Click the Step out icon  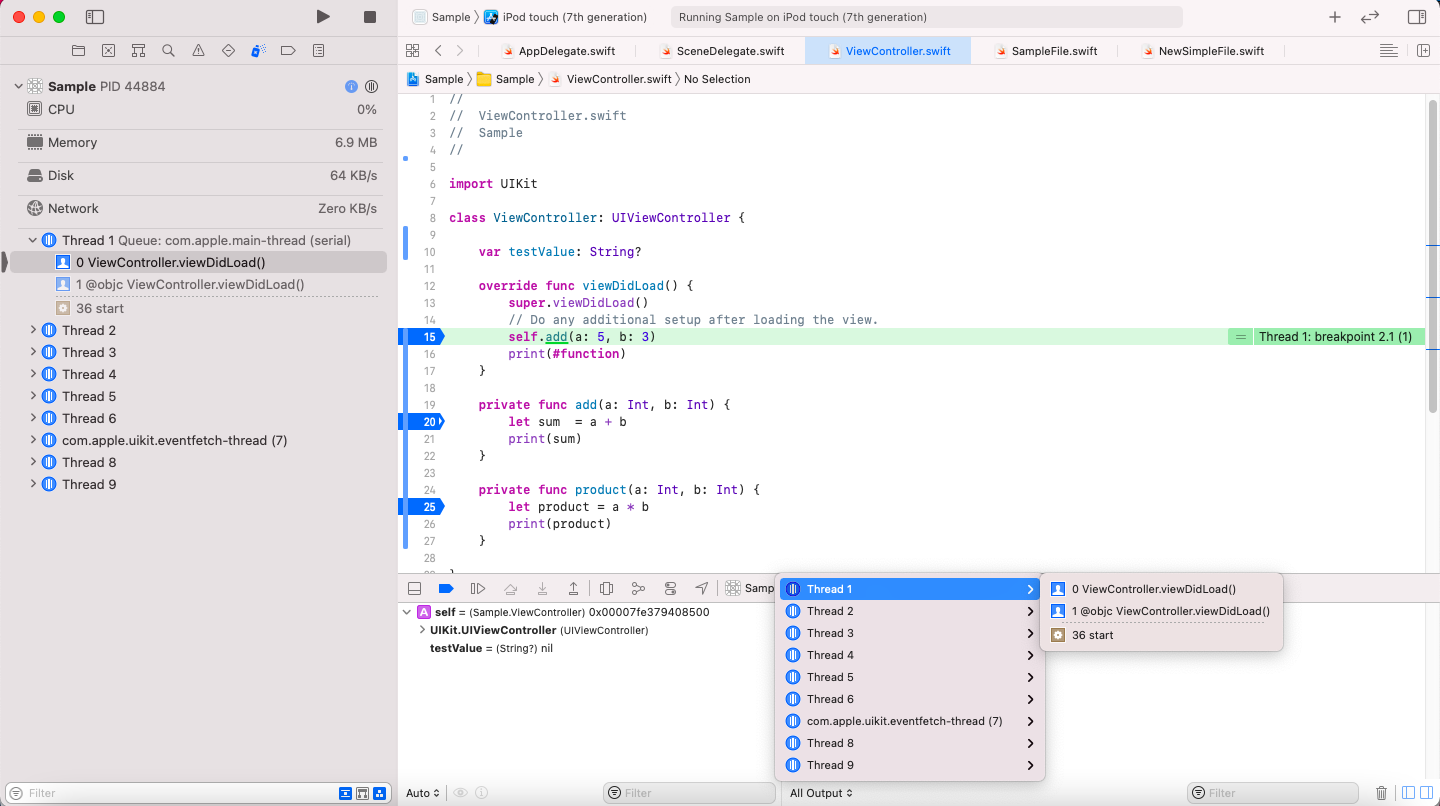pyautogui.click(x=574, y=588)
